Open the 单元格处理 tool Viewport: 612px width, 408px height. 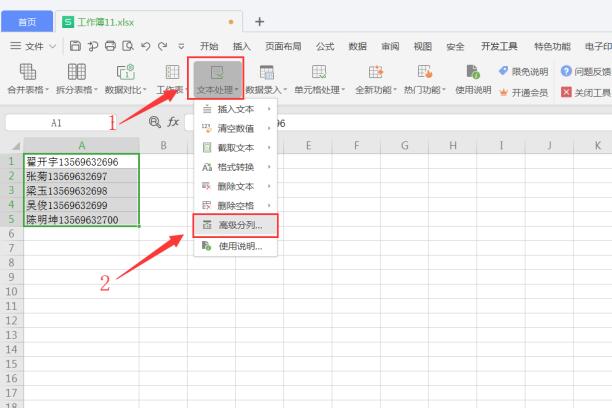(319, 79)
